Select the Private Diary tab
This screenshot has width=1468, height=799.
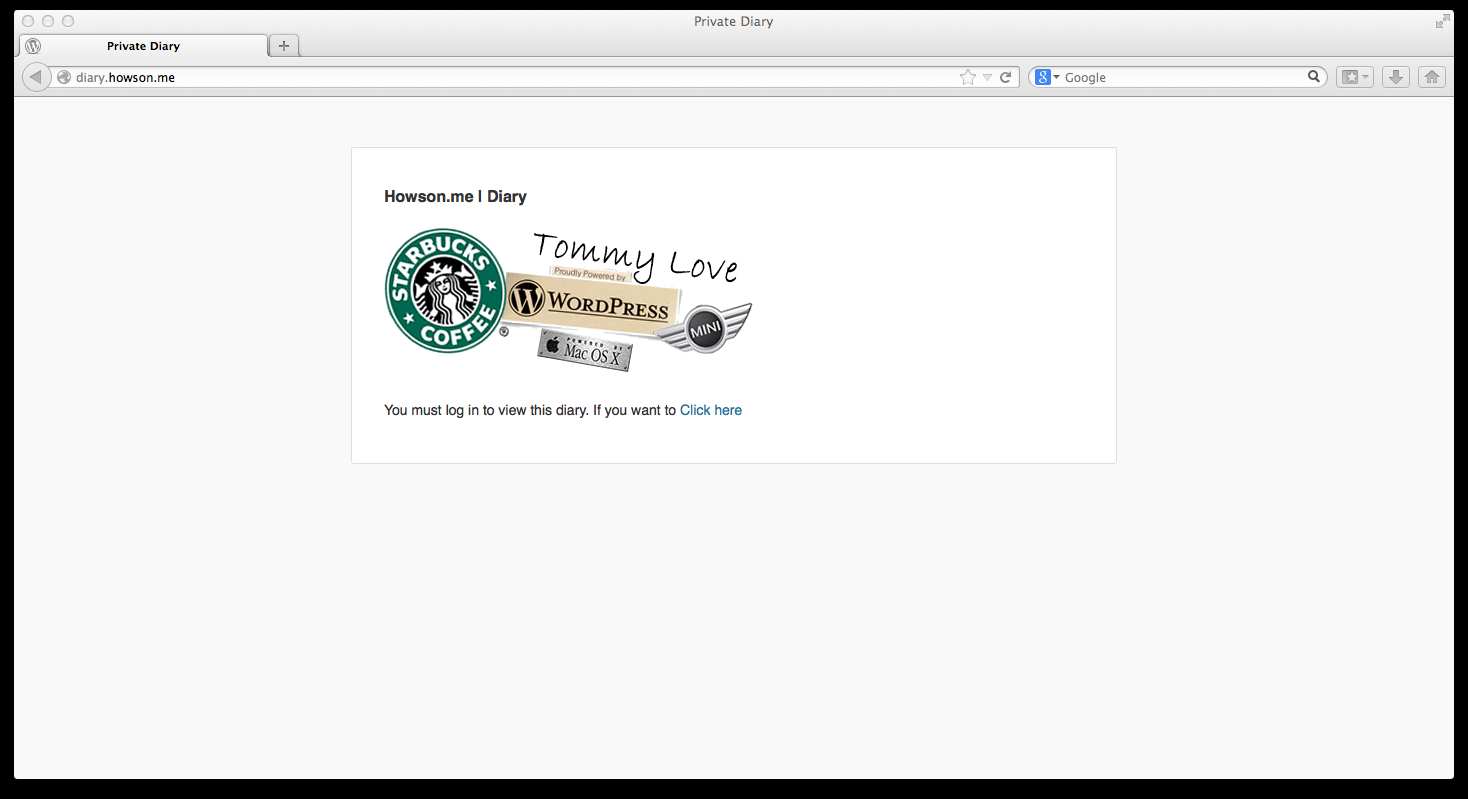(143, 46)
